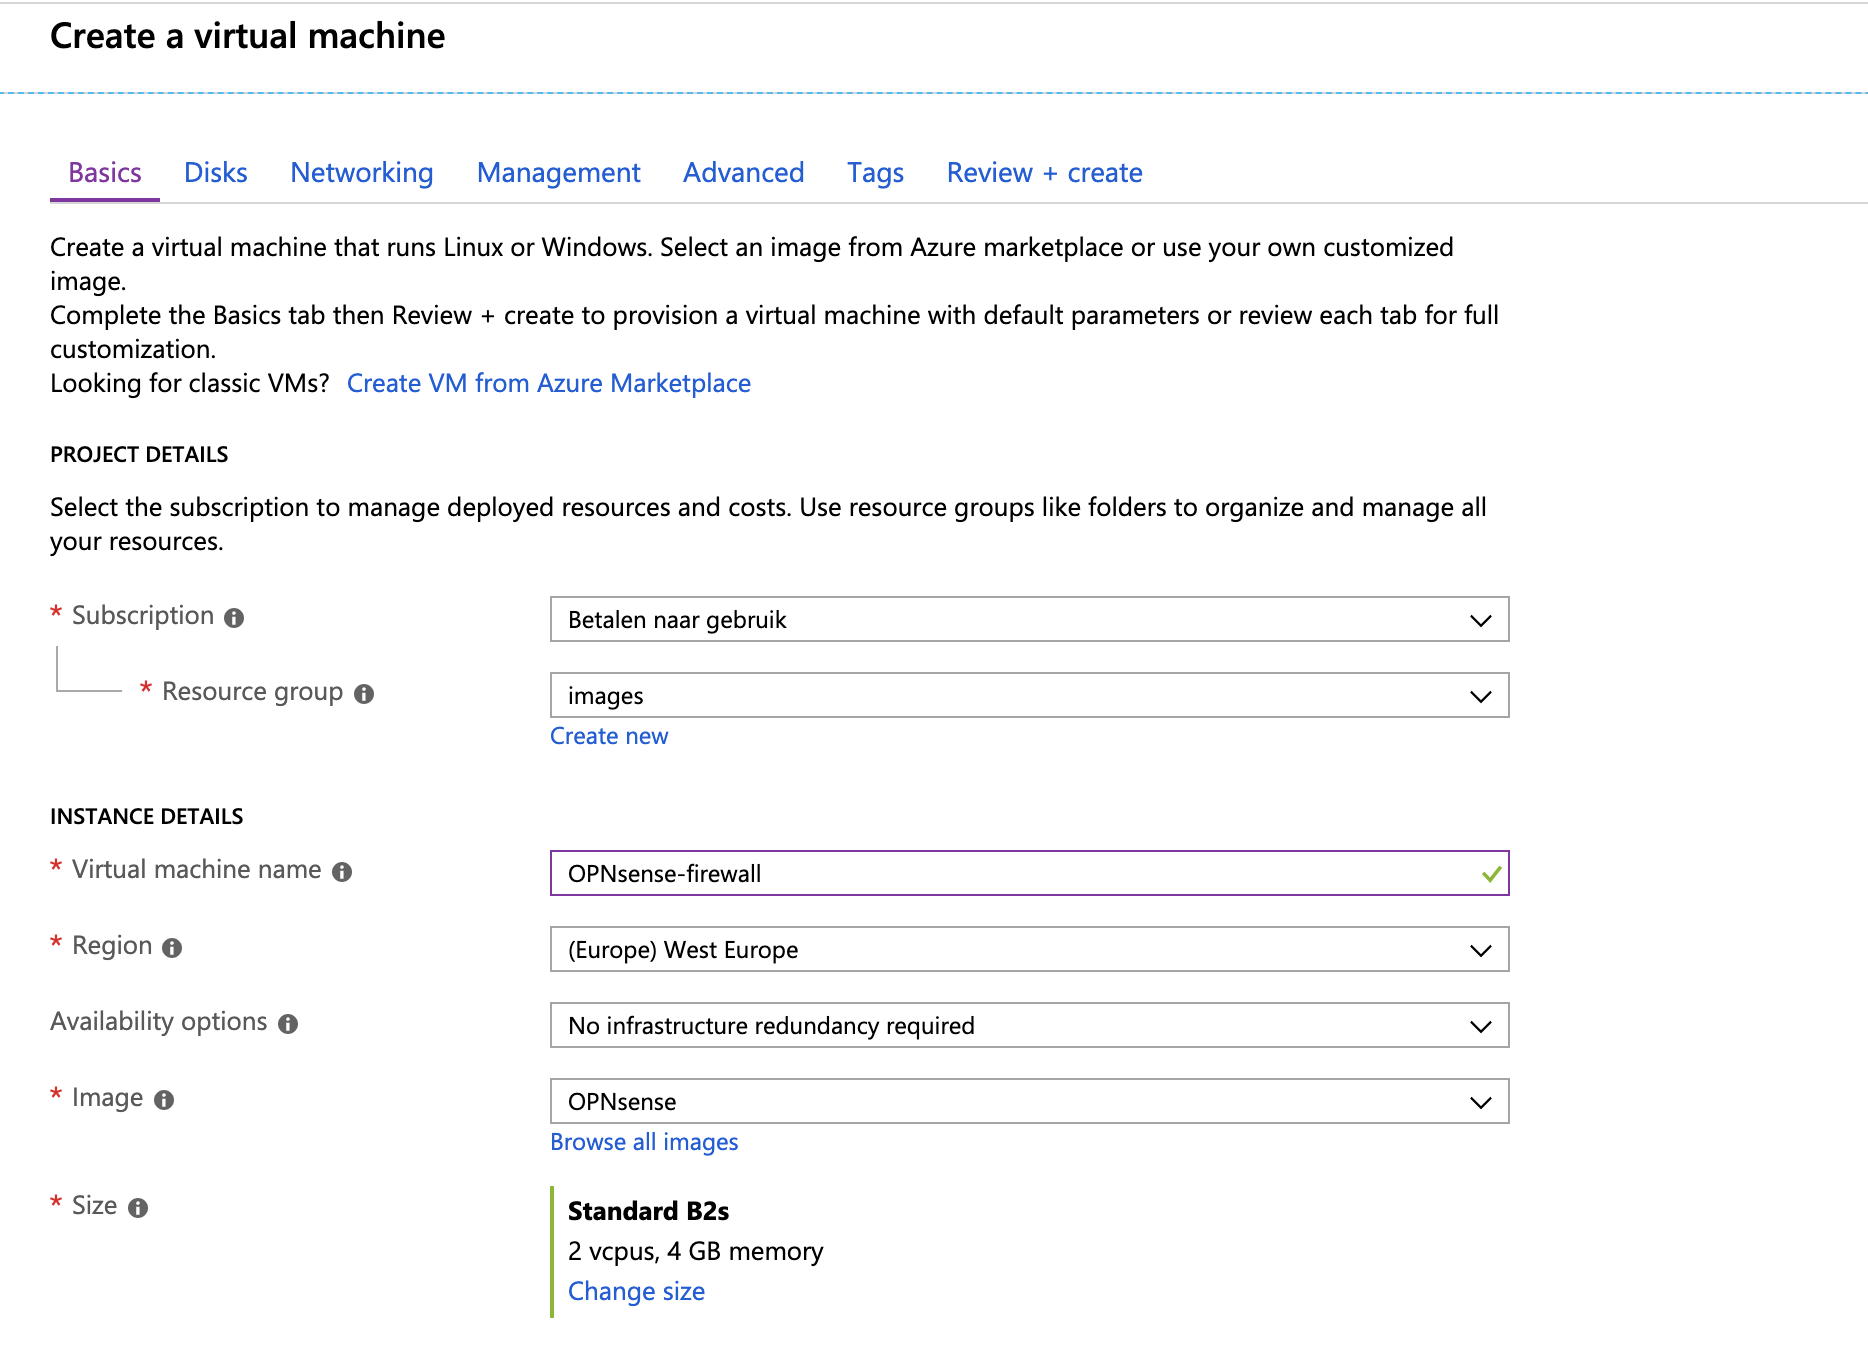Click the Region info icon
Screen dimensions: 1868x1362
172,948
